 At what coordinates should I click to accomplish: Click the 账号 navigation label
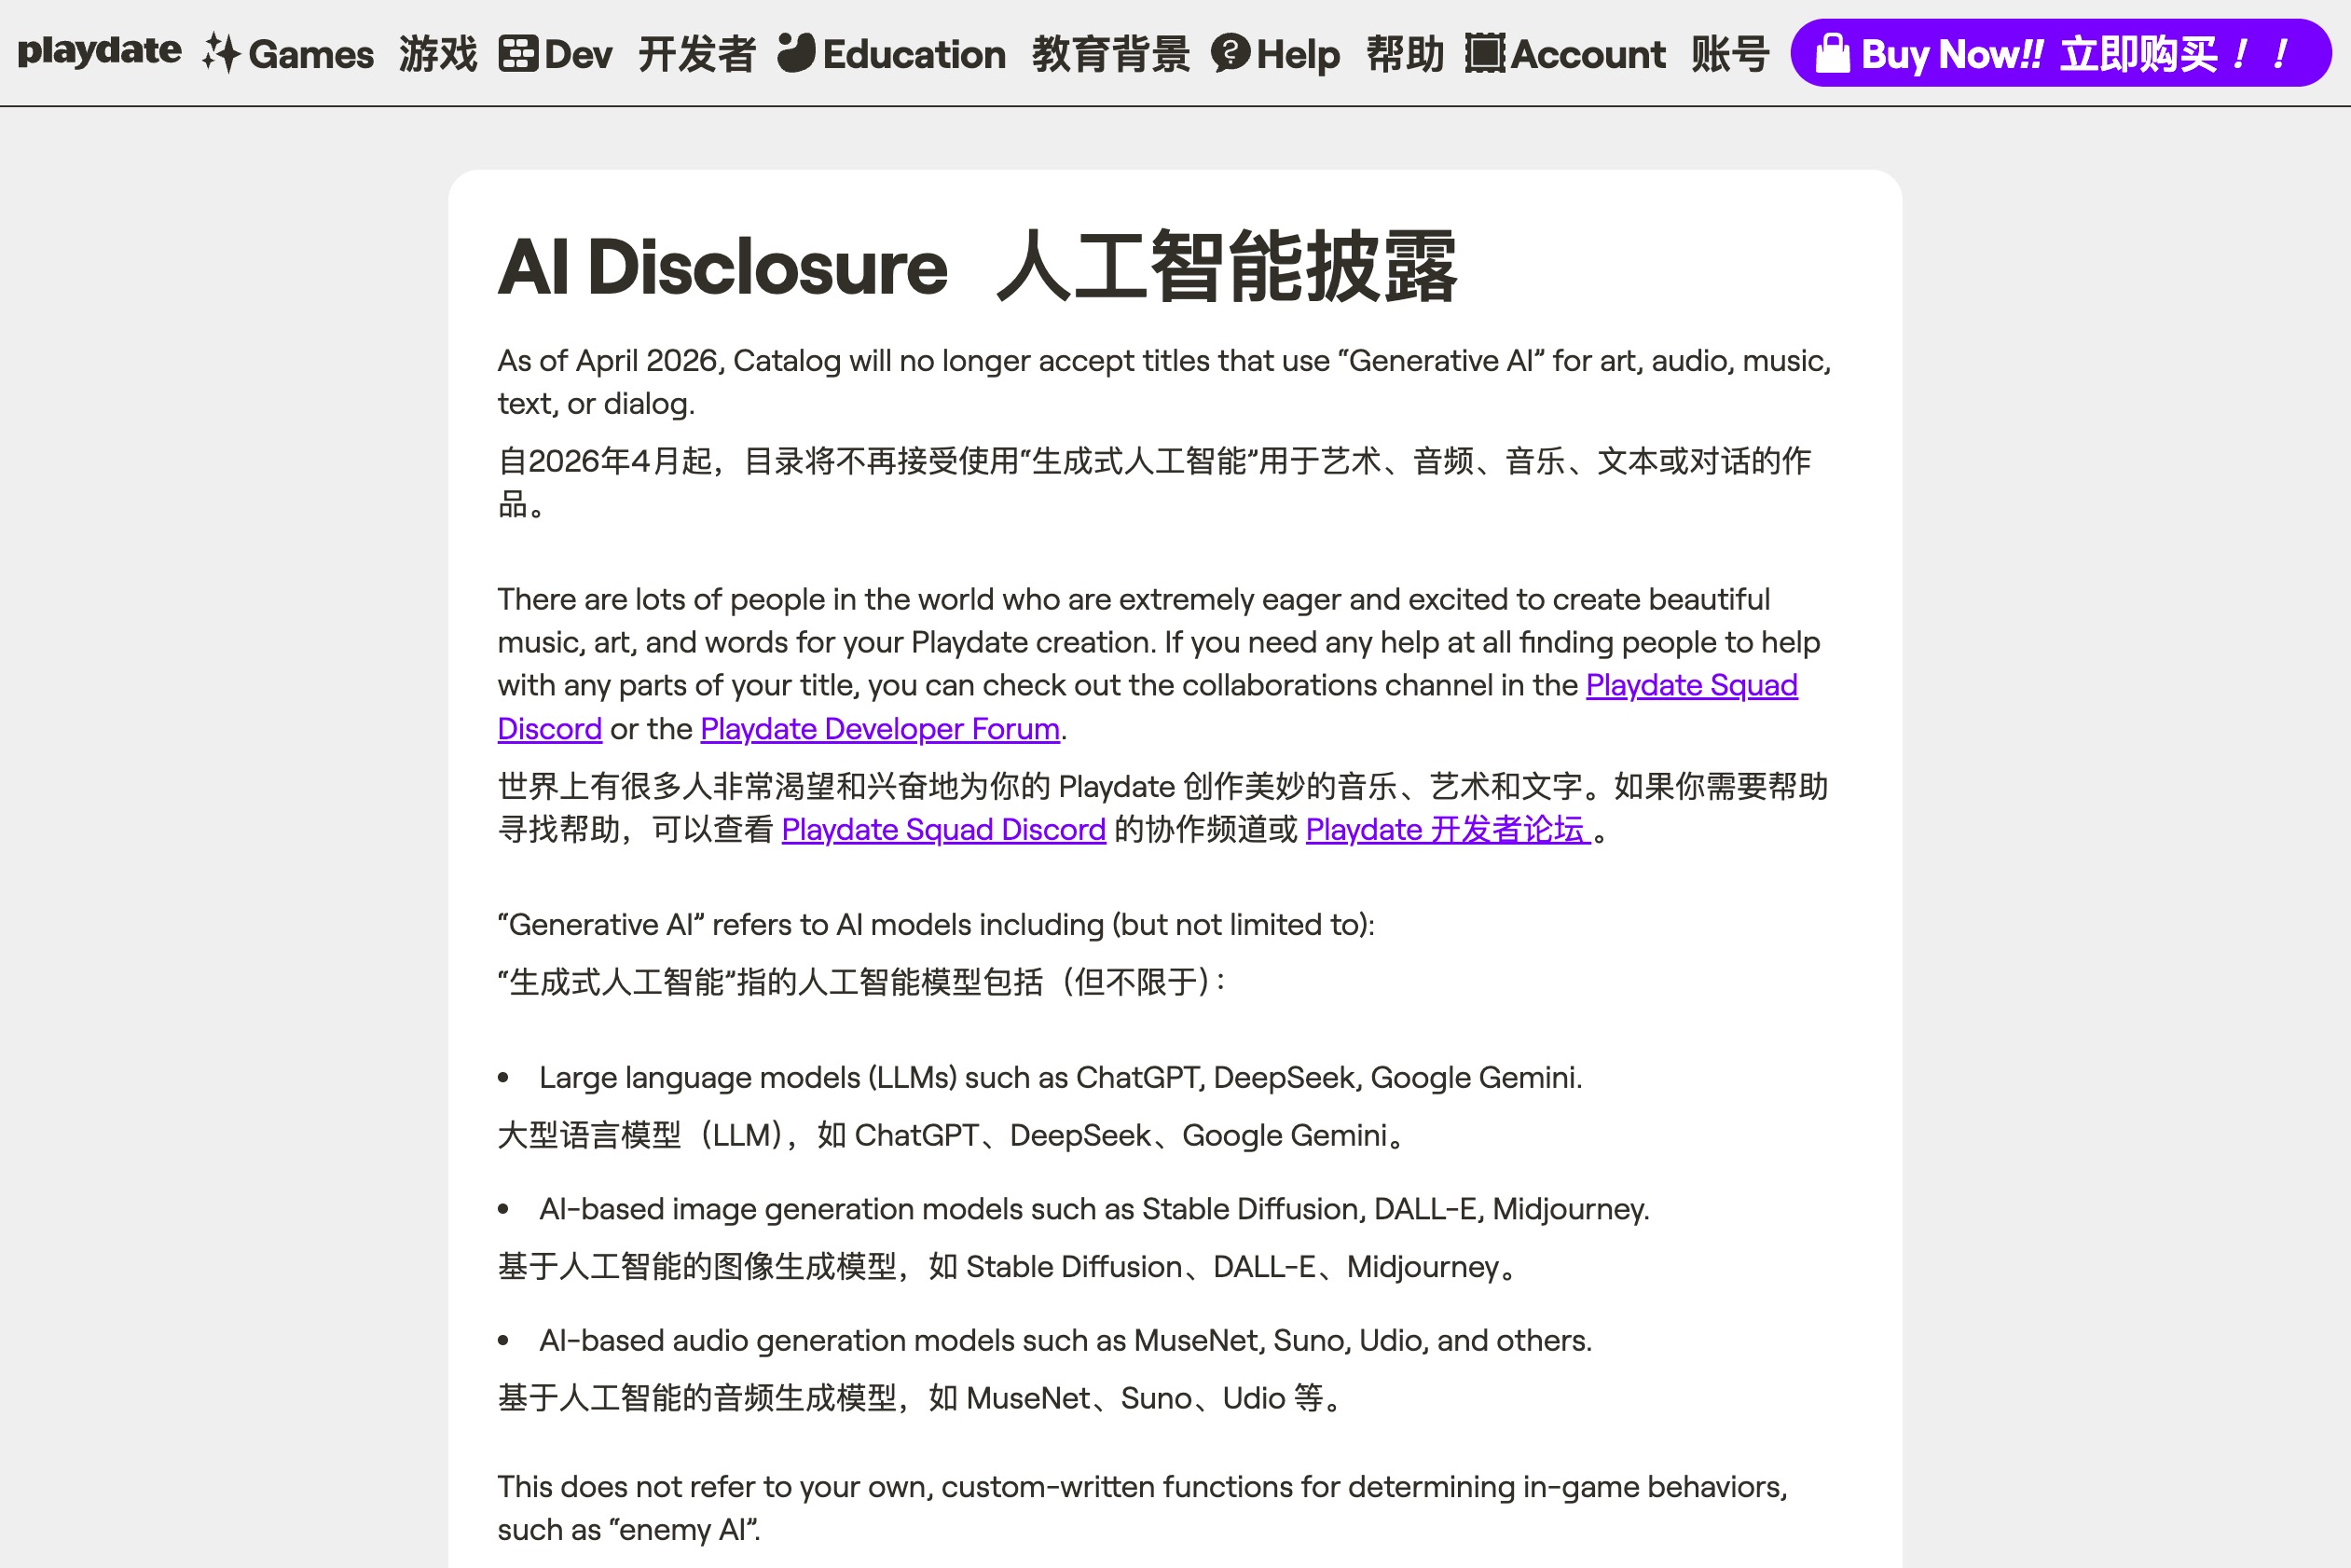(1729, 54)
